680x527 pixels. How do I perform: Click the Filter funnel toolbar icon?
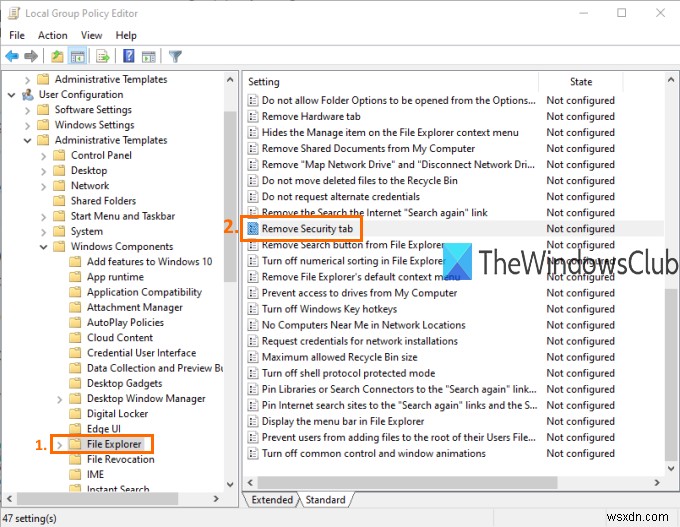coord(175,56)
